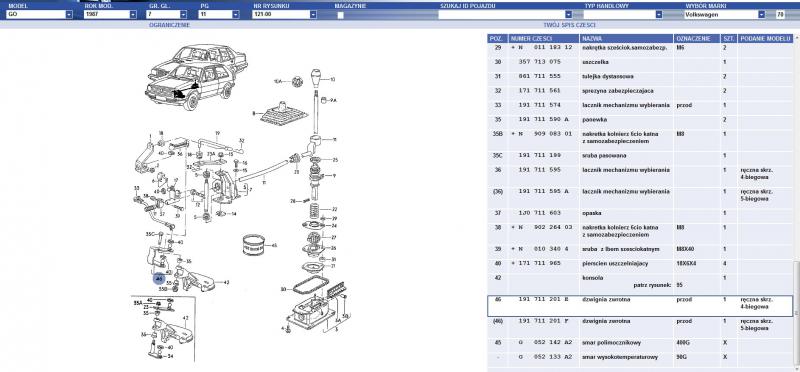Click the car illustration thumbnail above the diagram
800x372 pixels.
click(195, 77)
